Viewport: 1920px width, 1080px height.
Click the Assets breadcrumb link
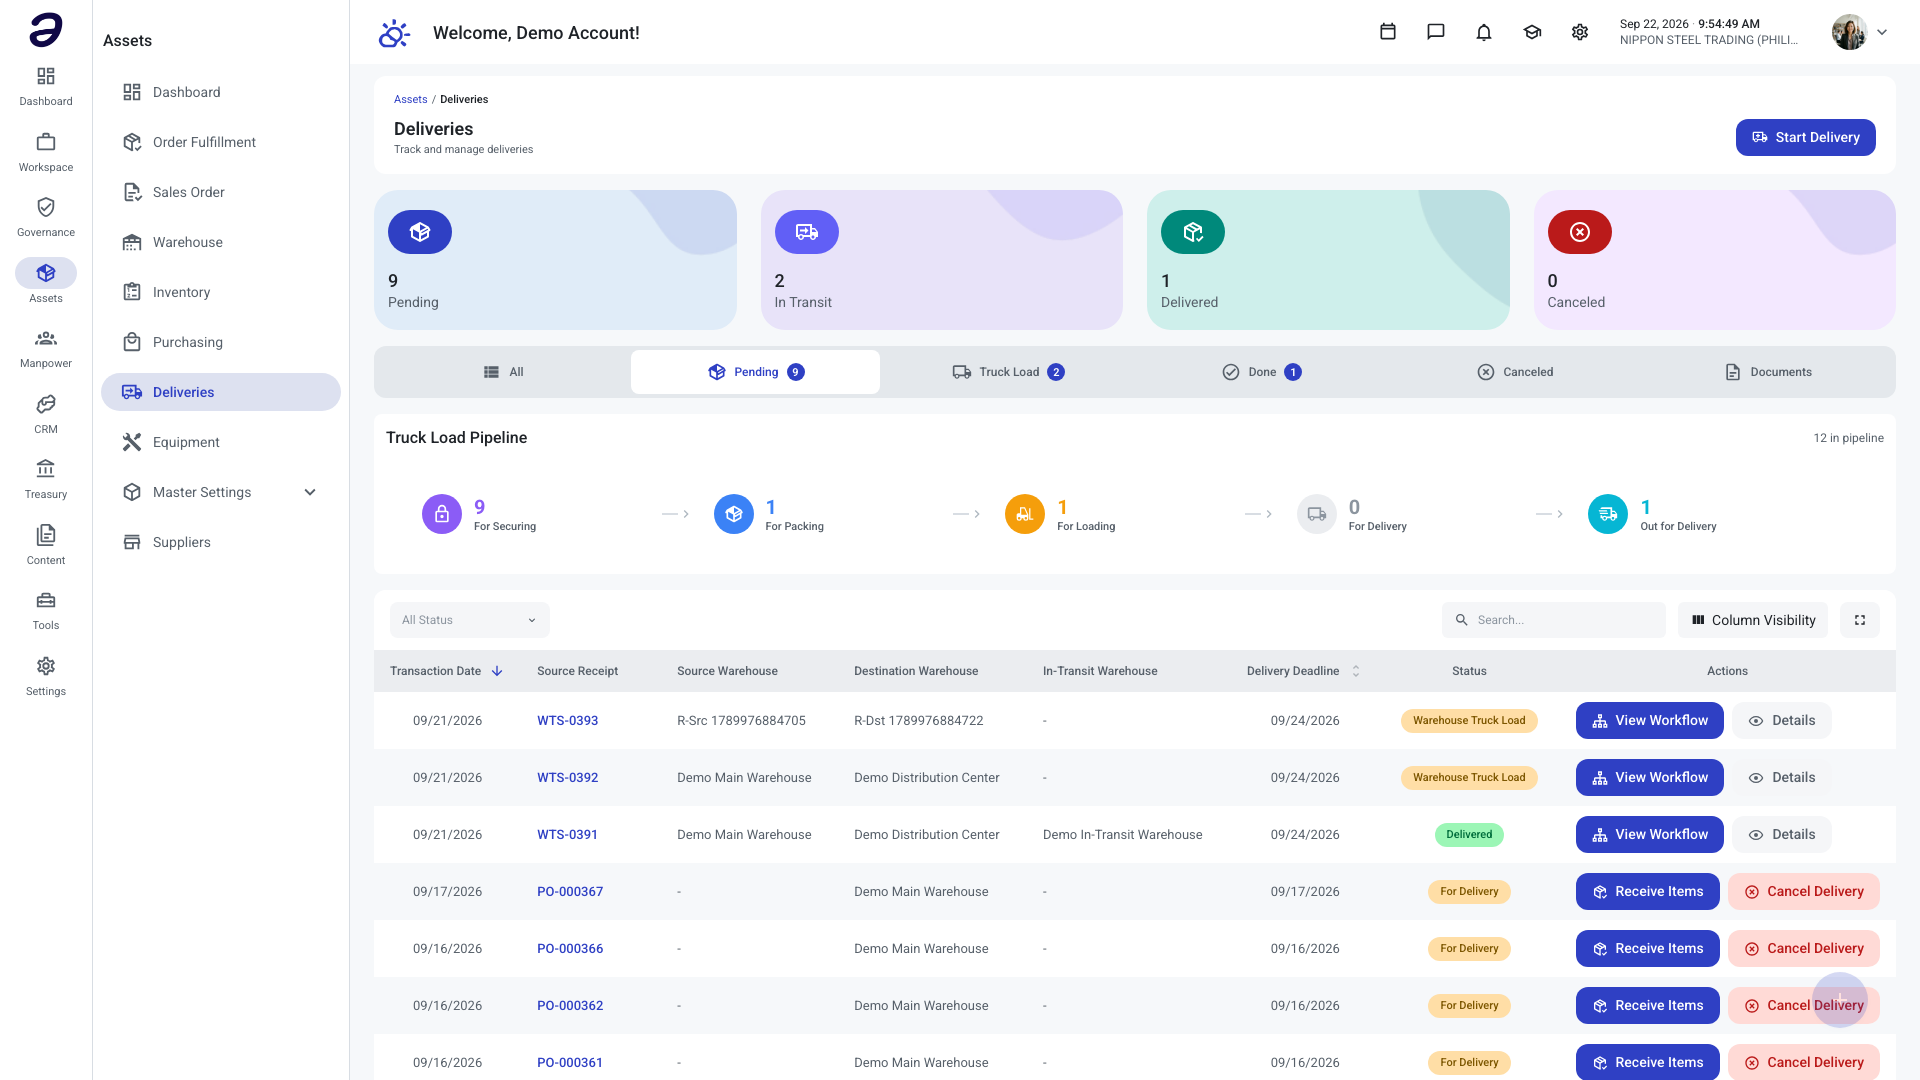click(x=410, y=99)
